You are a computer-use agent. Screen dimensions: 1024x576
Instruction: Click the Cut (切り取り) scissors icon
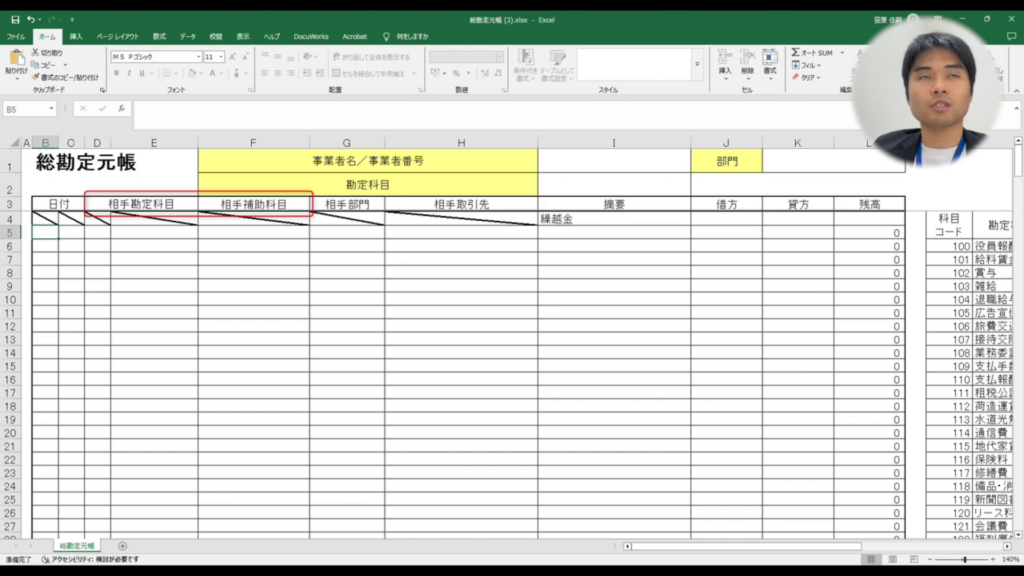coord(36,53)
